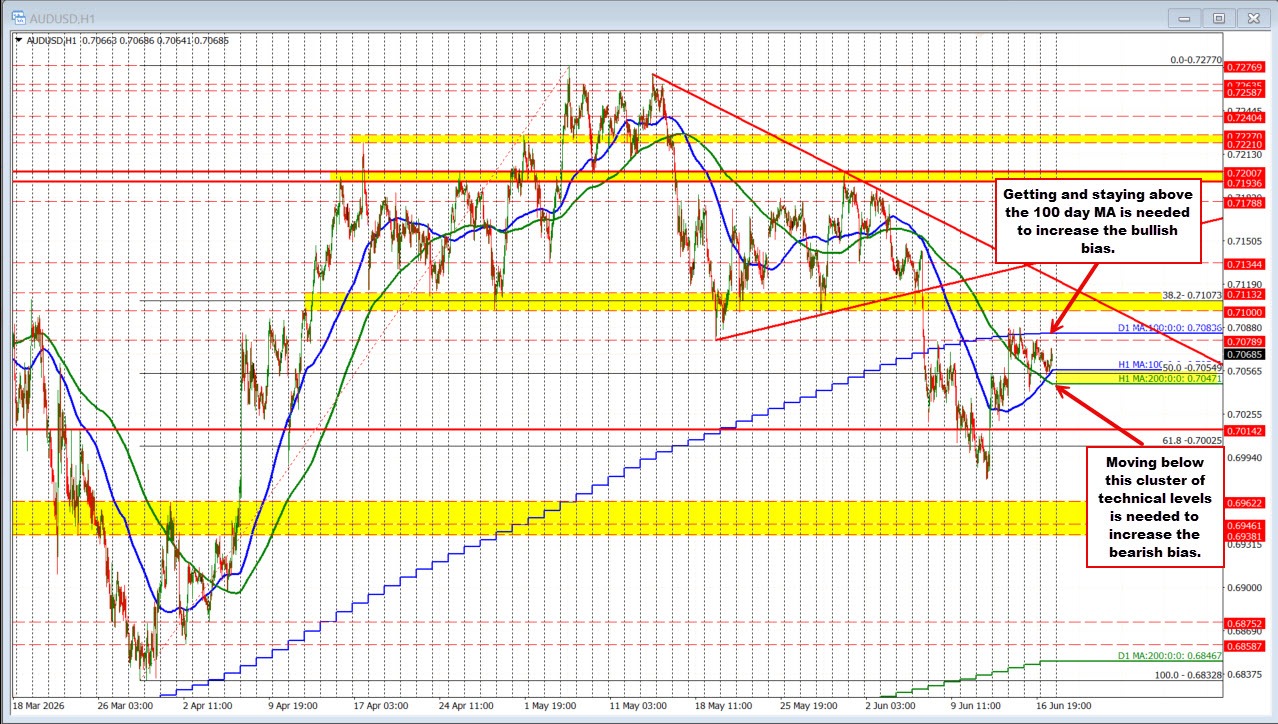This screenshot has height=724, width=1278.
Task: Click the 0.69381 price level label
Action: 1244,535
